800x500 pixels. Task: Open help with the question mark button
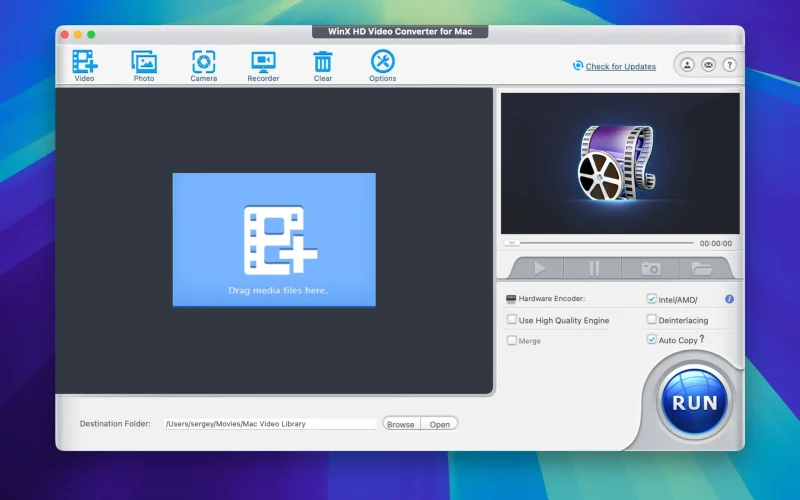coord(730,65)
